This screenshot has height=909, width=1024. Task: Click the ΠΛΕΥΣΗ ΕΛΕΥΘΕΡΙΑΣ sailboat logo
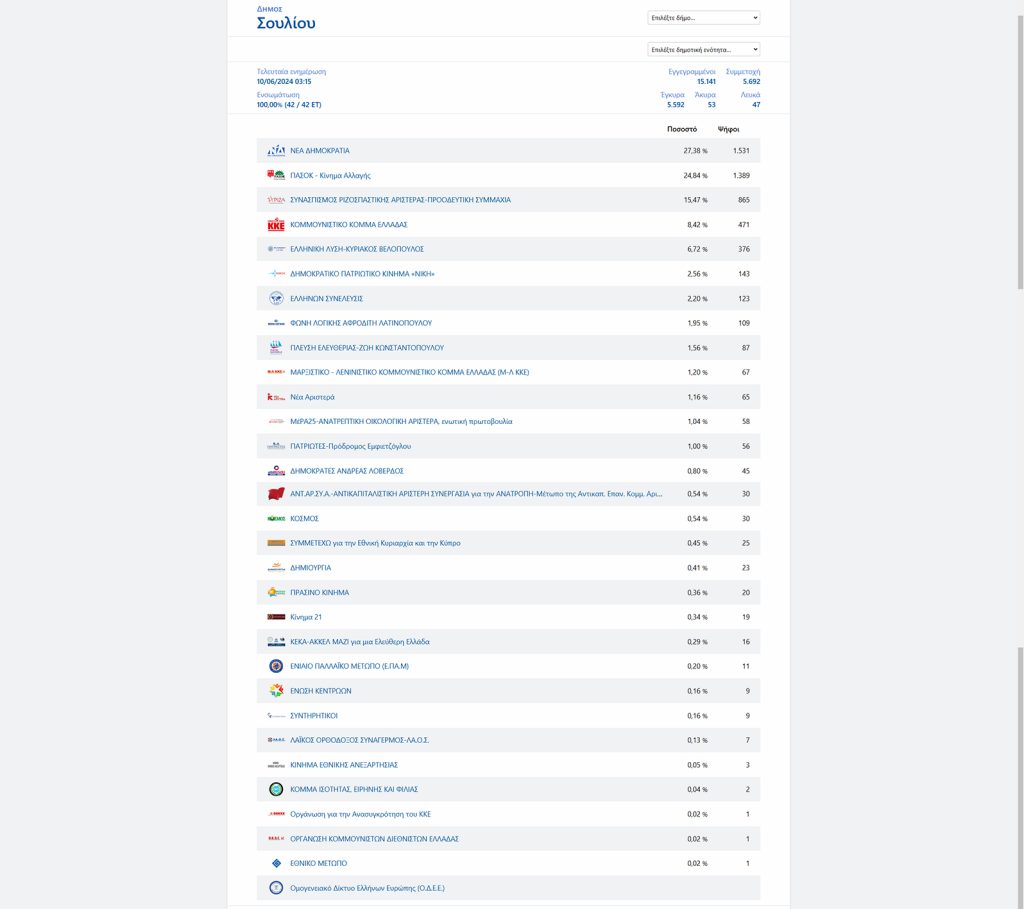tap(276, 347)
